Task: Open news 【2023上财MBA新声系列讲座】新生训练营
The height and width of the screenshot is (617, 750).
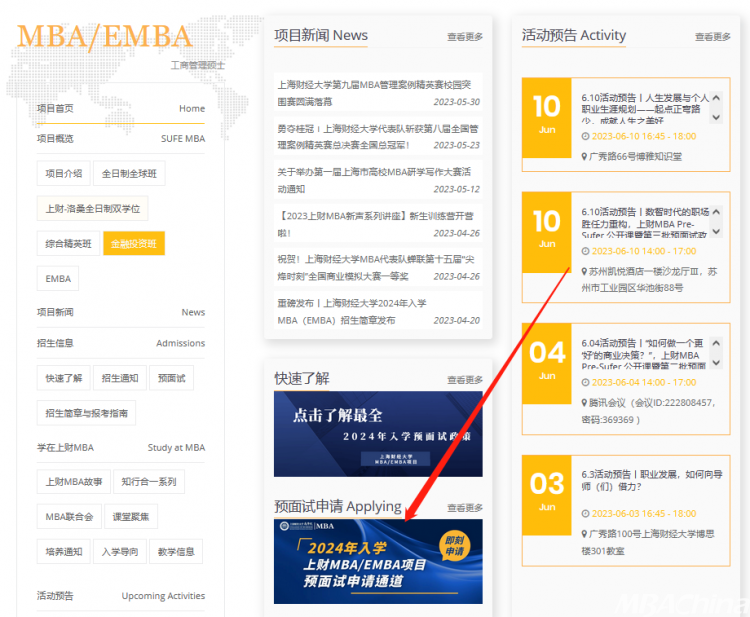Action: 378,224
